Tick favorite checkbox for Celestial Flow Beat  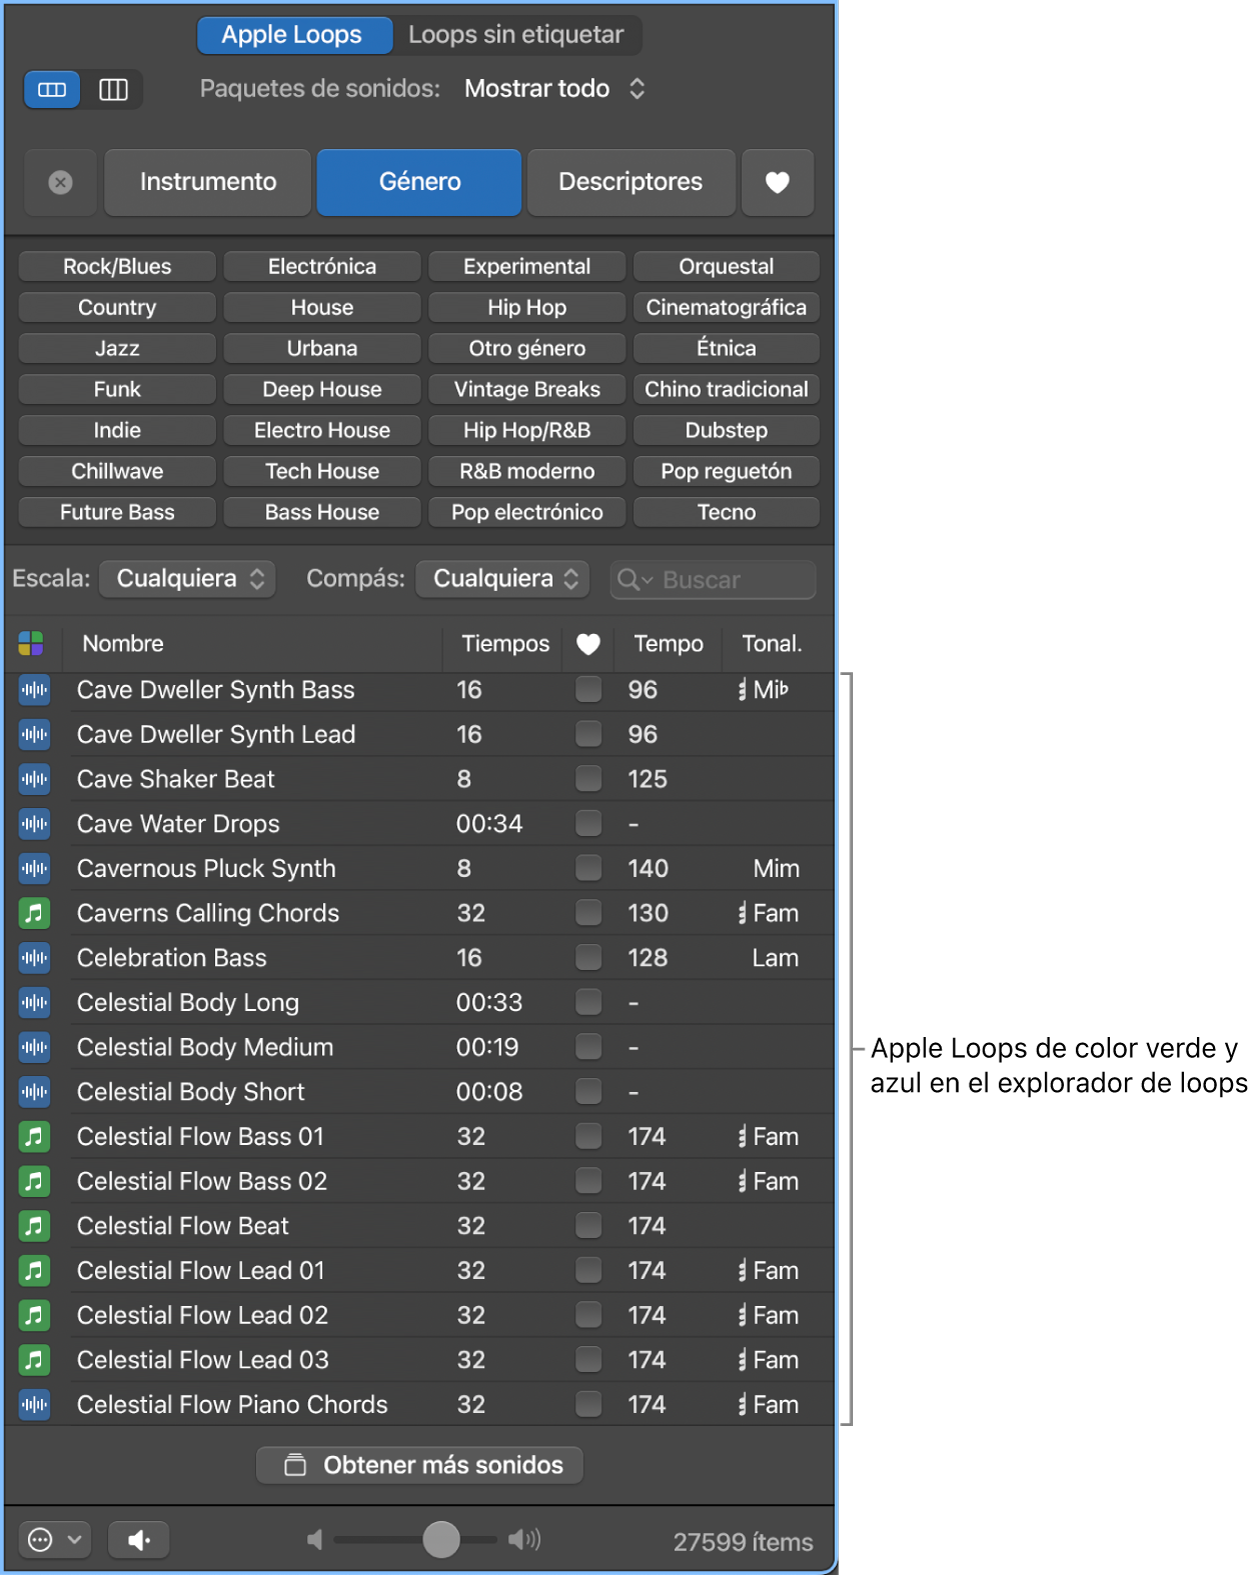588,1226
